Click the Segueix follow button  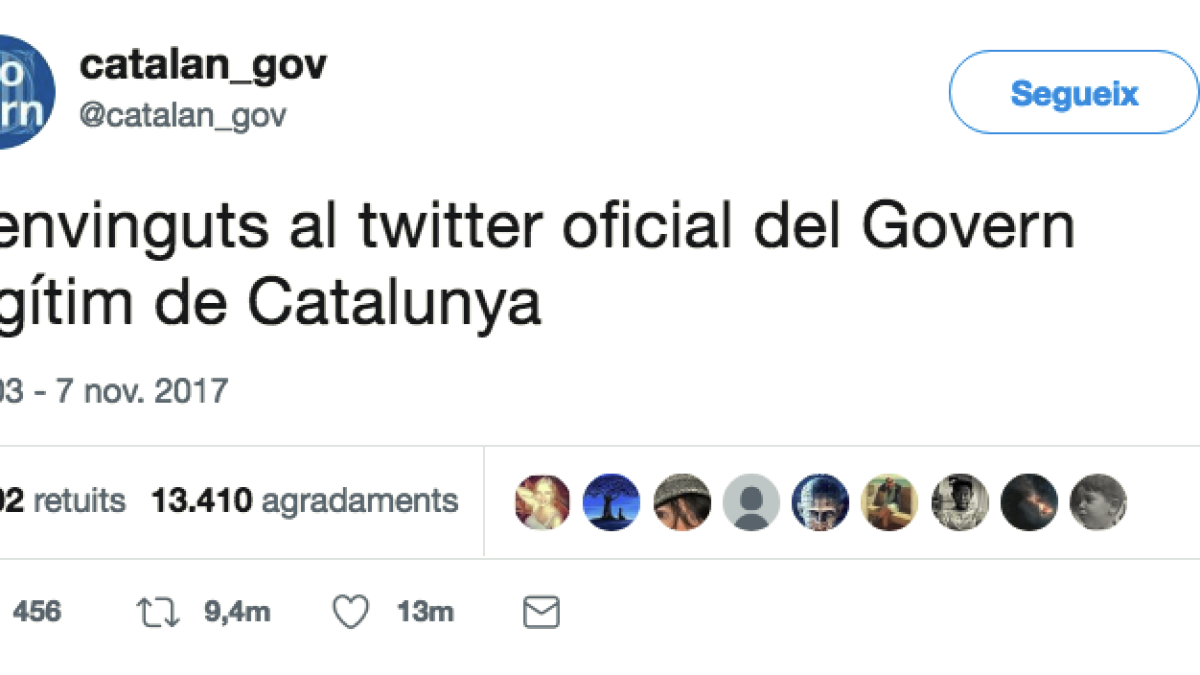click(x=1073, y=93)
